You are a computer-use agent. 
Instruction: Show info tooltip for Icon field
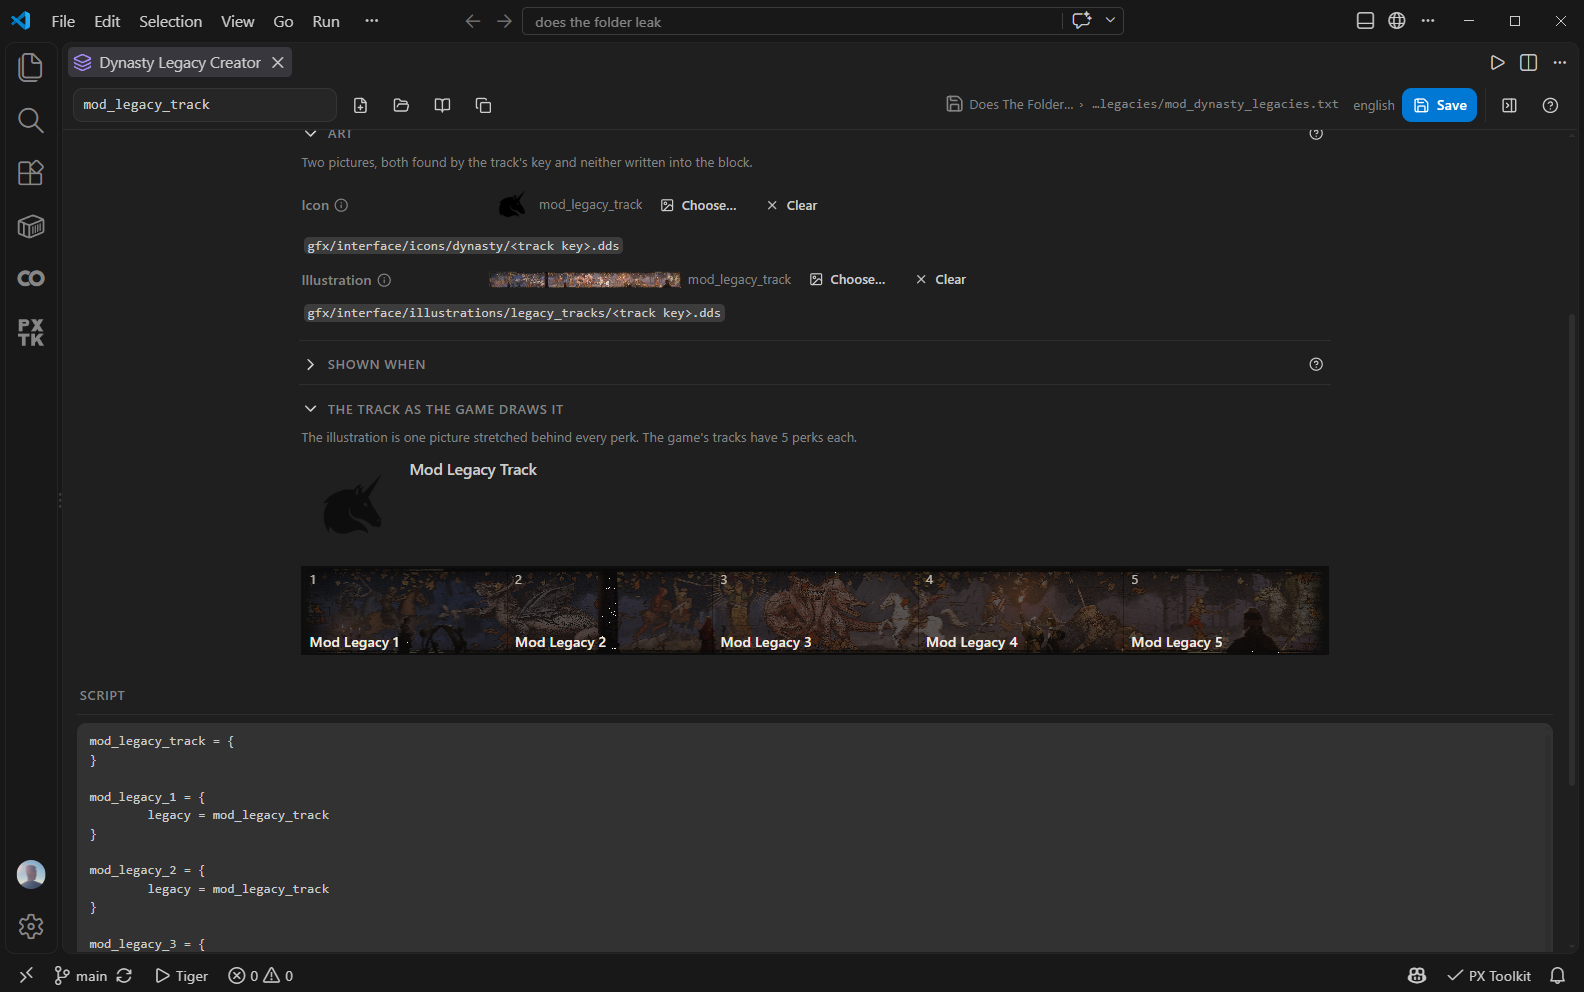coord(341,205)
